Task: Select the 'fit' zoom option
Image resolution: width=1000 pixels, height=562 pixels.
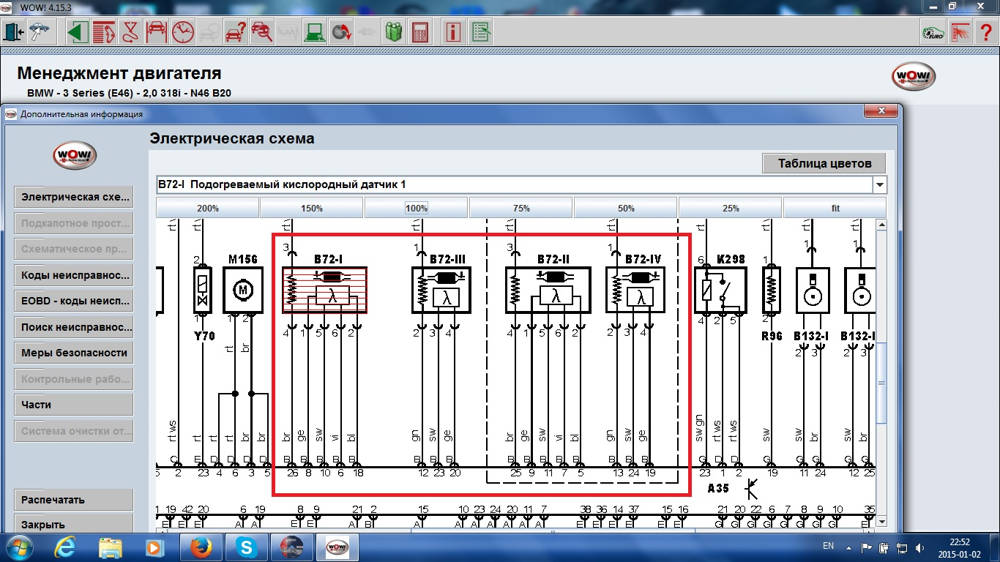Action: 835,208
